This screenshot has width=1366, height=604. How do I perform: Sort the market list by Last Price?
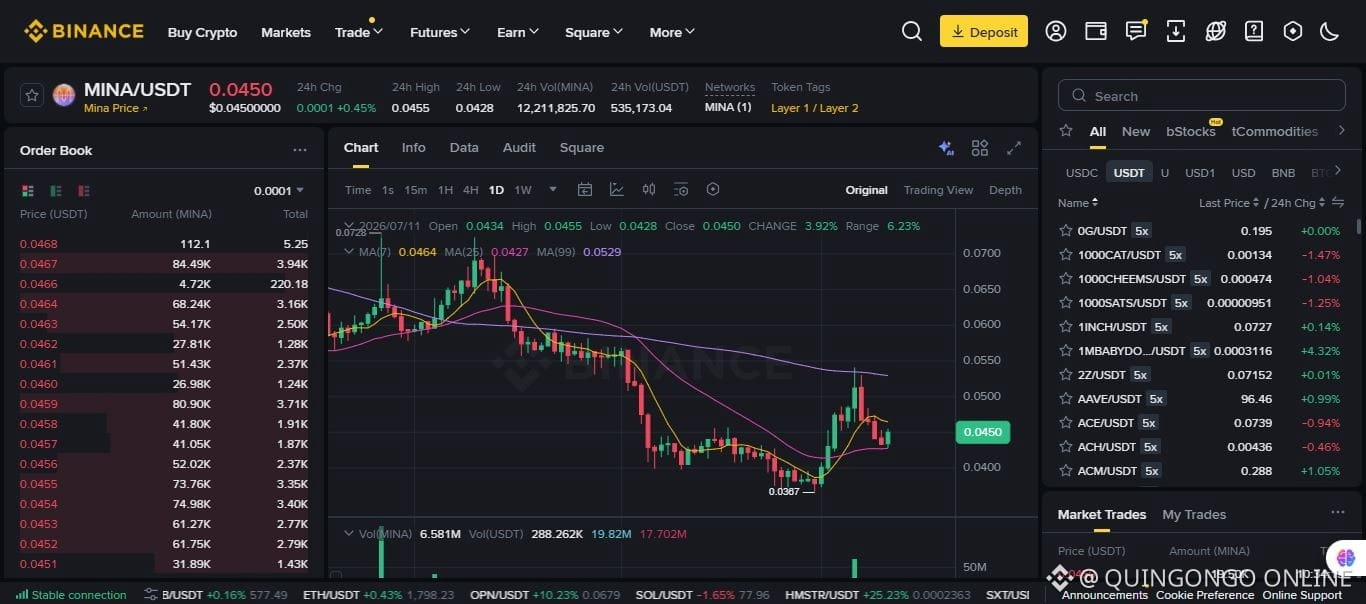(x=1229, y=203)
